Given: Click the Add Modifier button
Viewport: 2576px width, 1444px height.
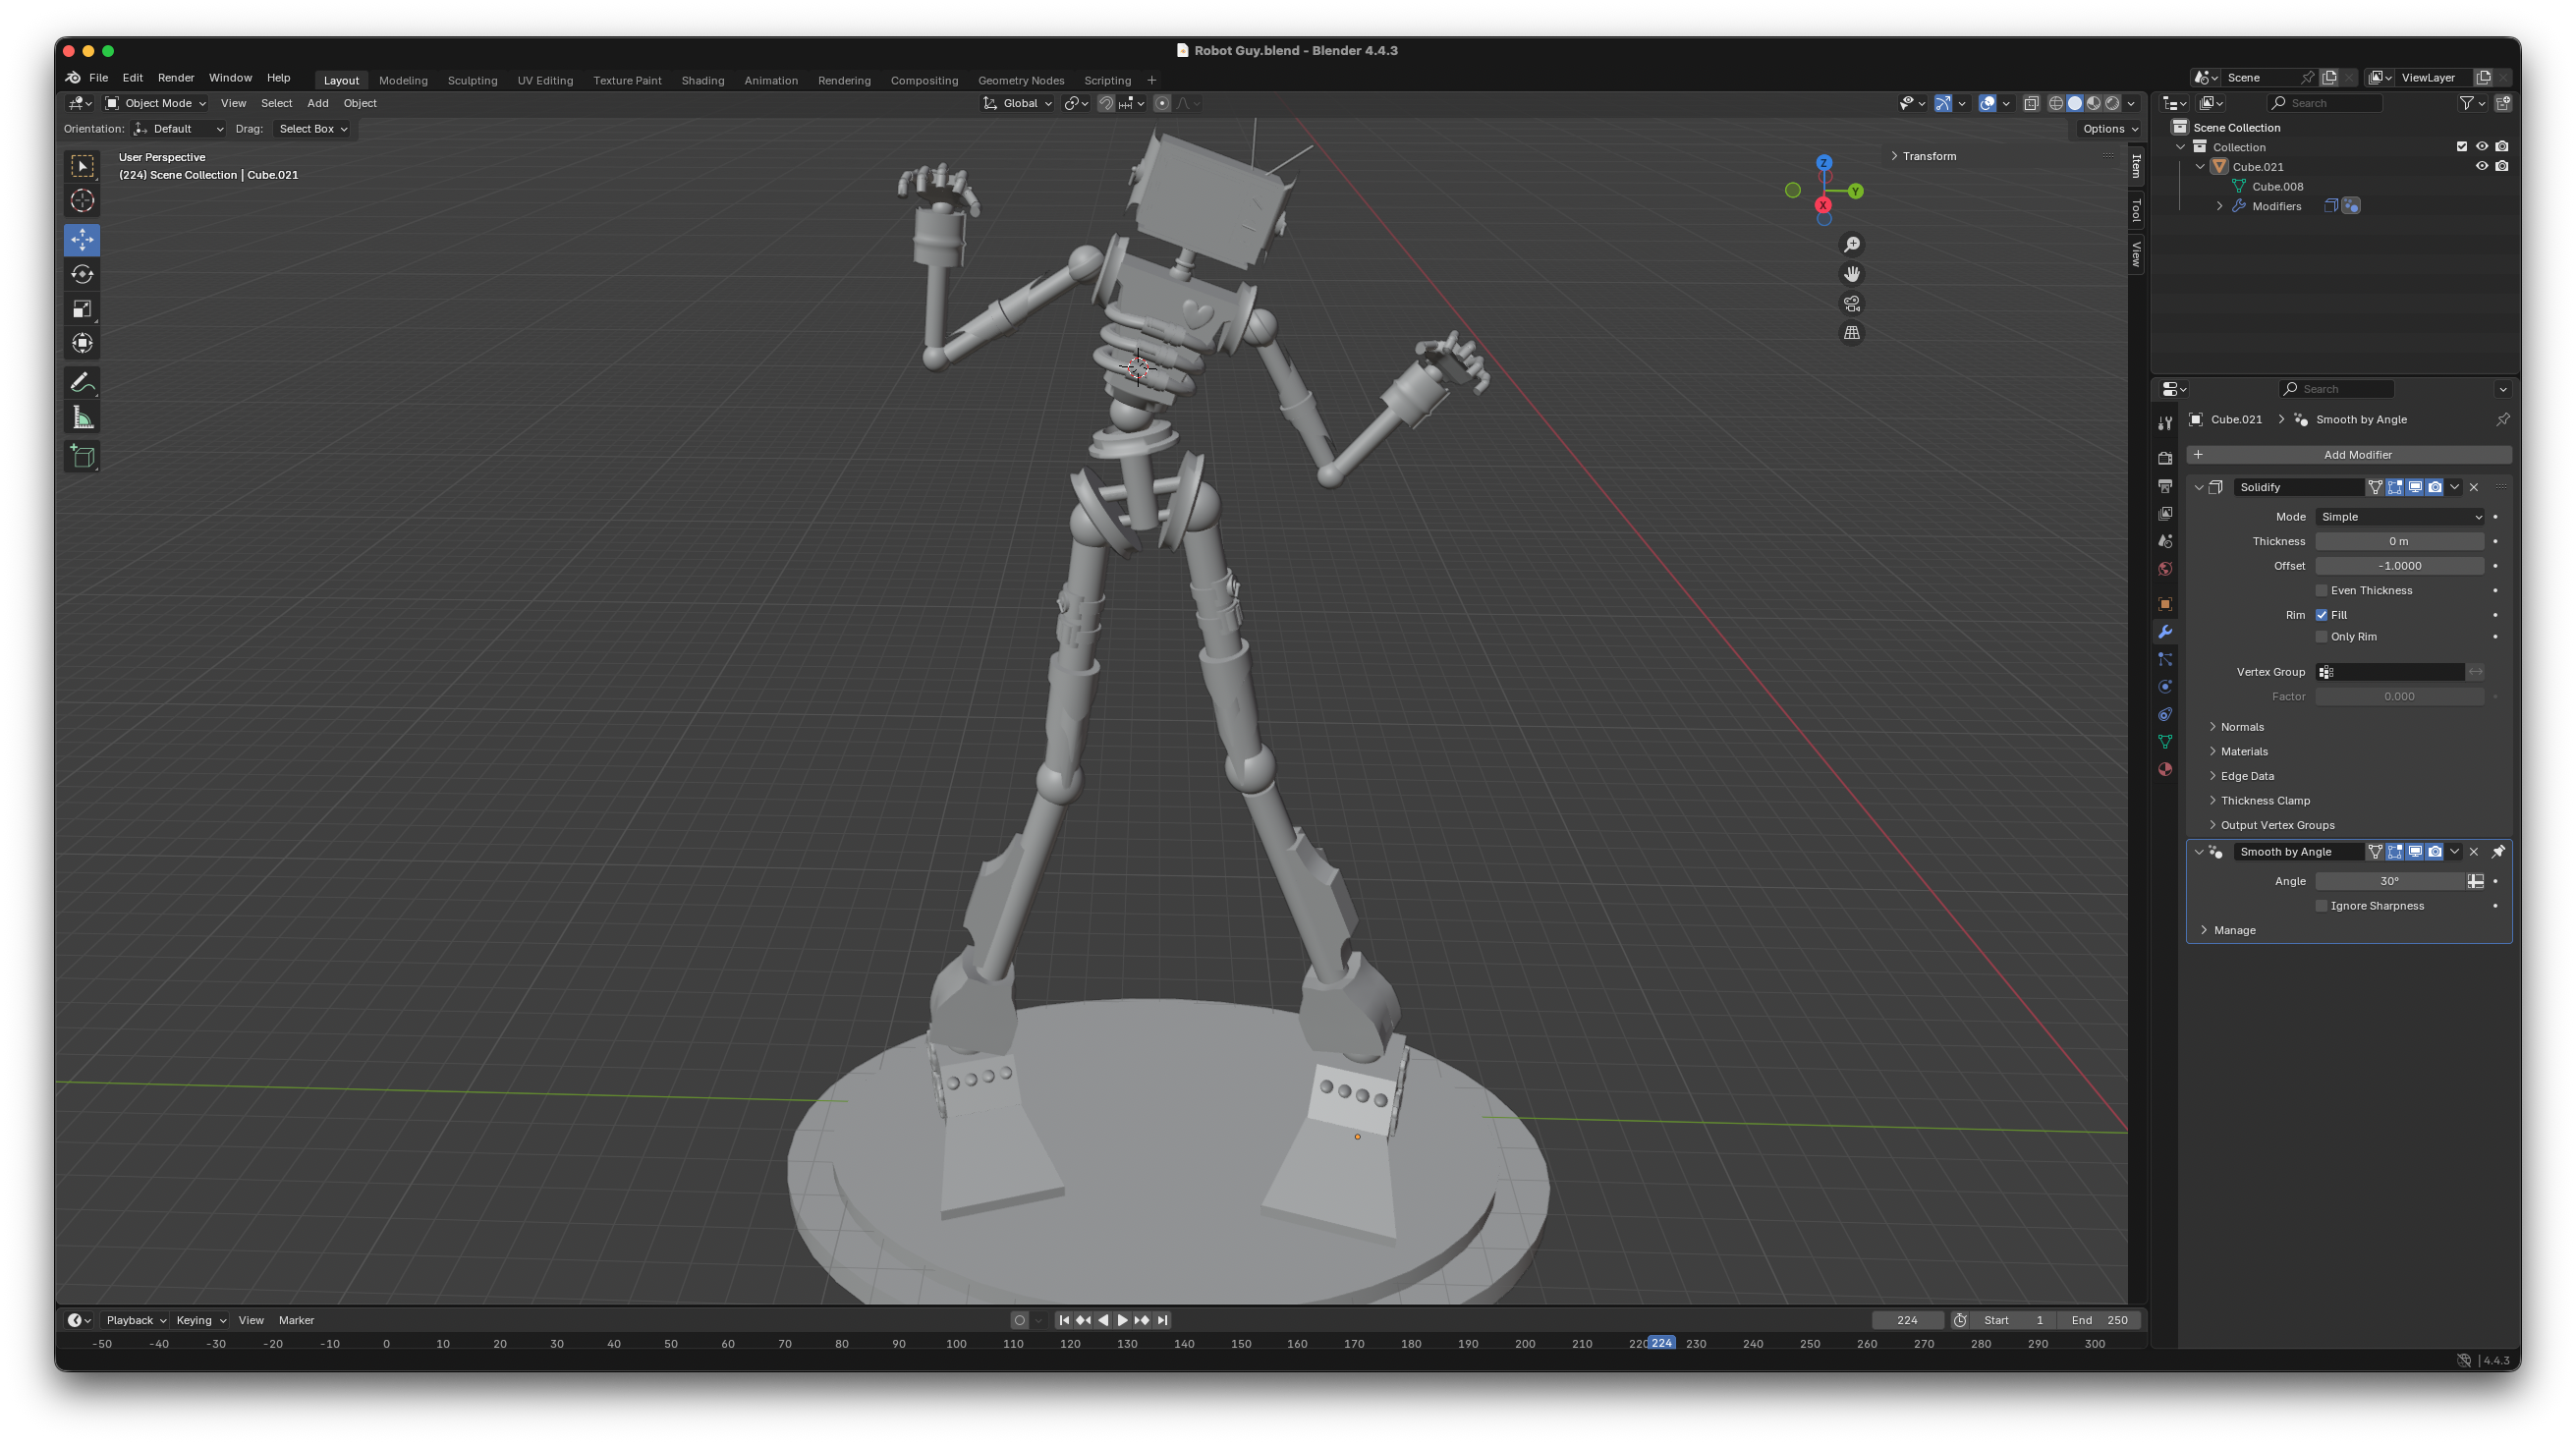Looking at the screenshot, I should 2349,455.
